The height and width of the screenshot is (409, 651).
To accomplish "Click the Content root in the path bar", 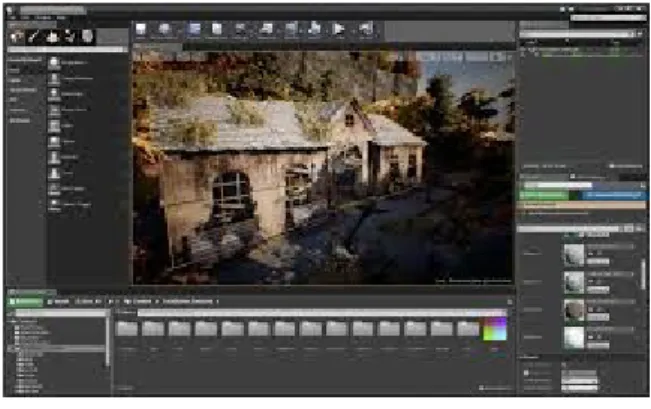I will (140, 301).
